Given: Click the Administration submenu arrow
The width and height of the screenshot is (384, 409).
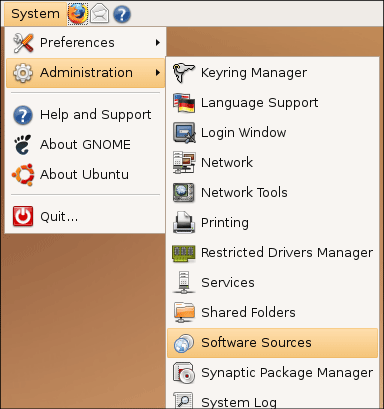Looking at the screenshot, I should click(158, 73).
